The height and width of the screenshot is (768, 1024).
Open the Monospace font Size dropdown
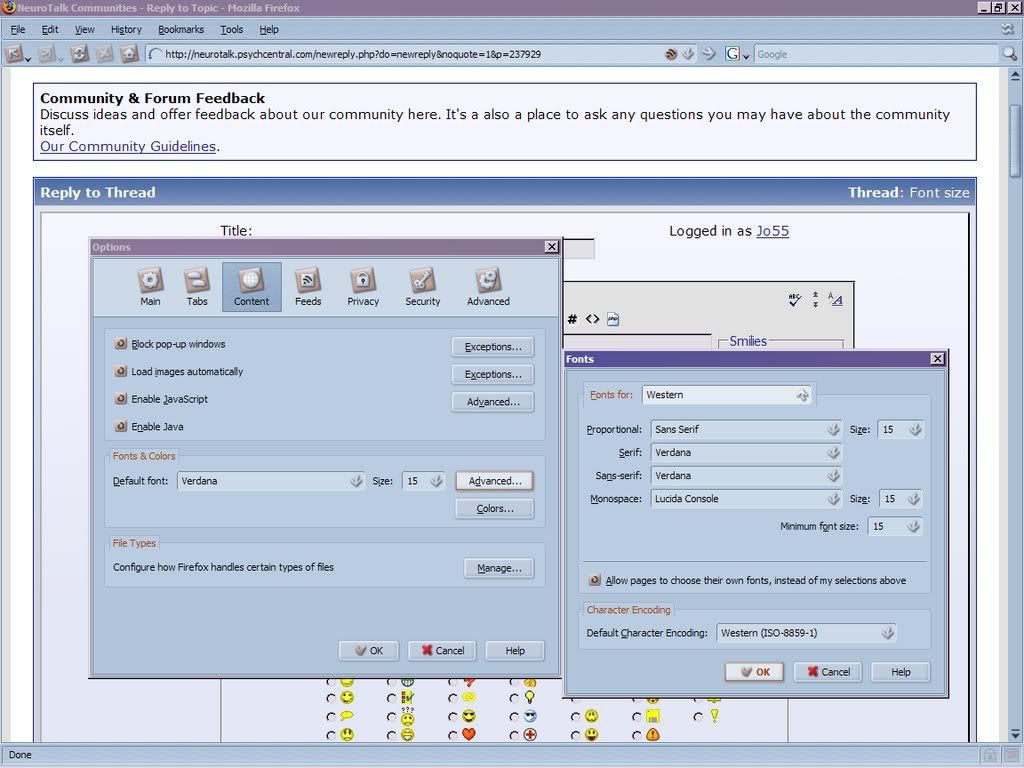pyautogui.click(x=900, y=499)
